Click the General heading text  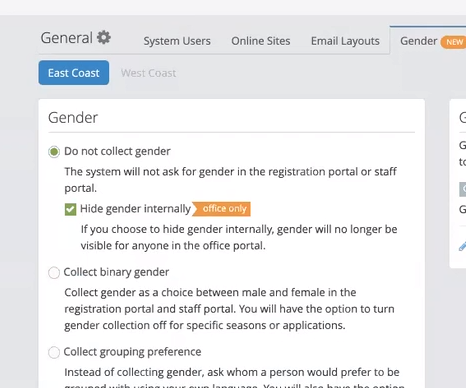pos(67,38)
